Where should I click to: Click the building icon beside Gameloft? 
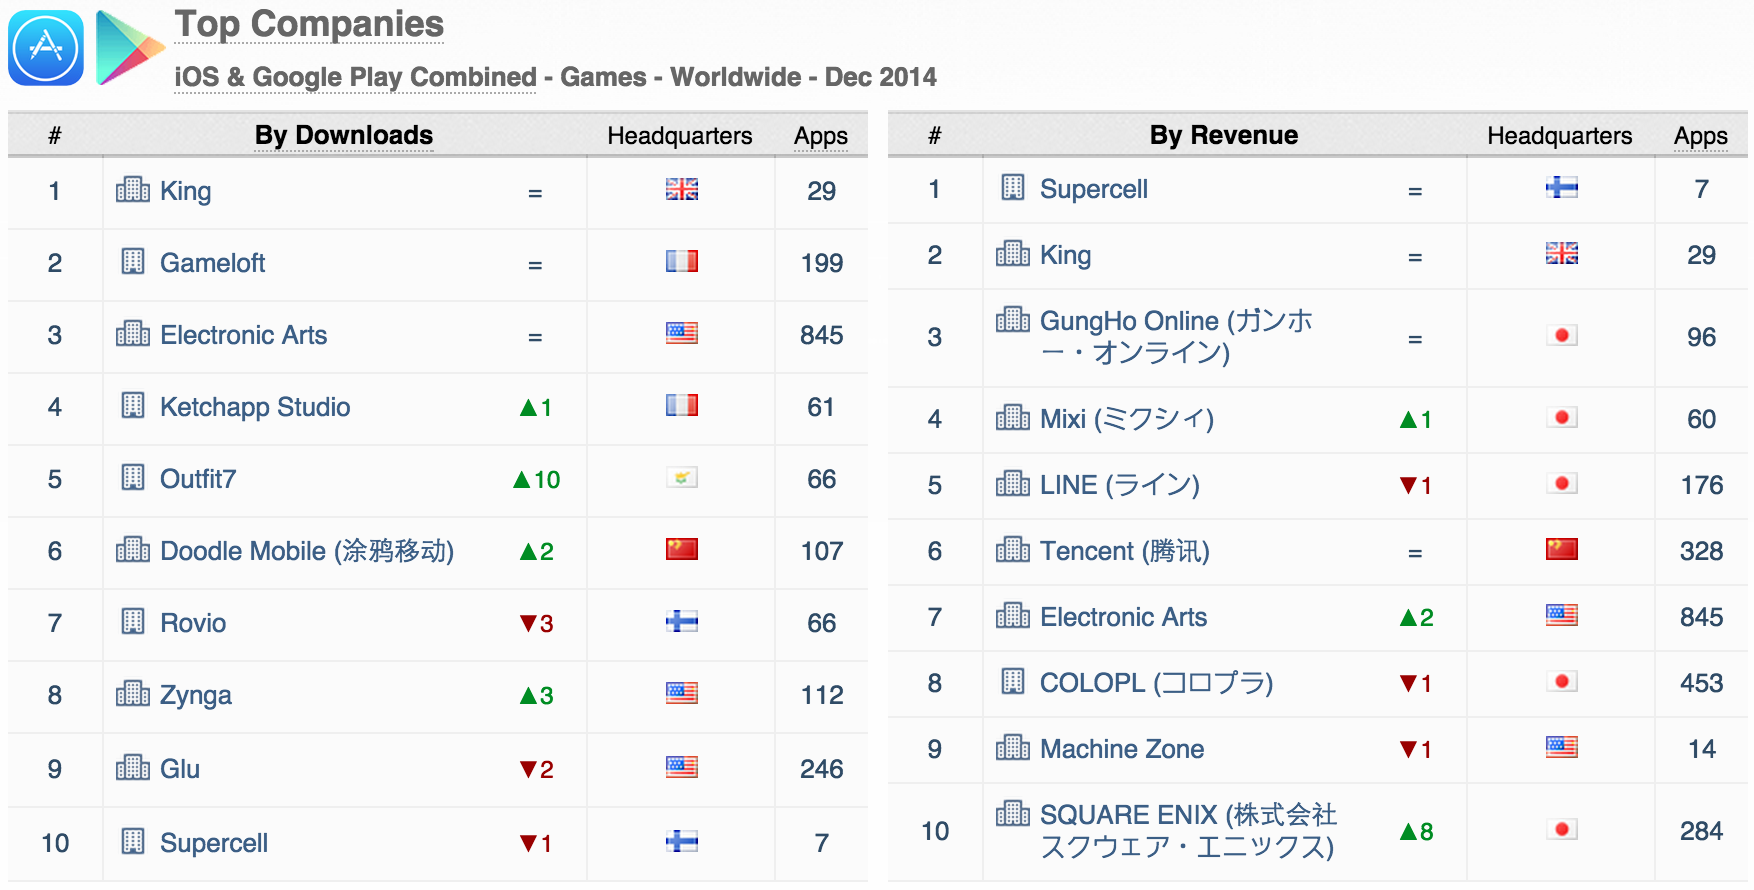pos(133,261)
